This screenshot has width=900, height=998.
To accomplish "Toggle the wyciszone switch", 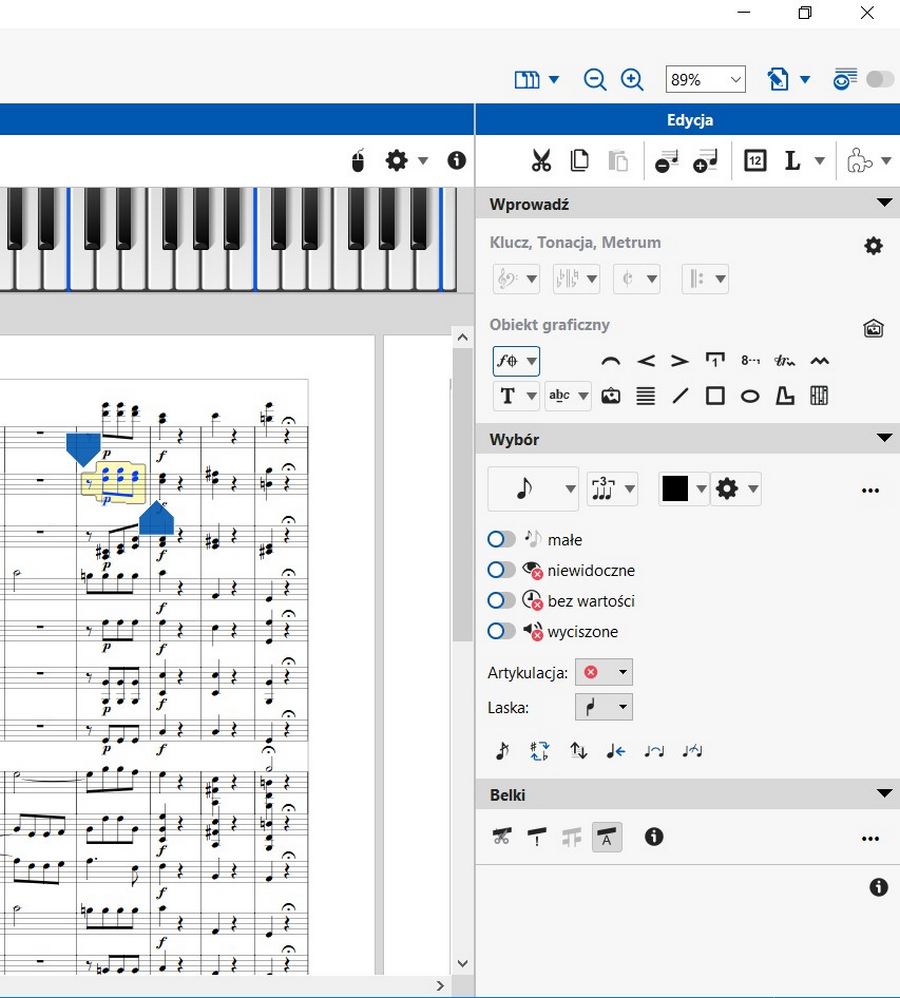I will coord(501,631).
